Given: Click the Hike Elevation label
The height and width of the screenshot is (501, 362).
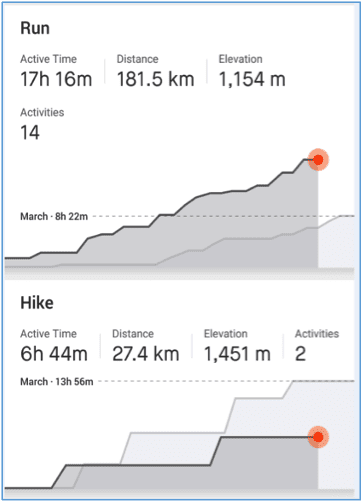Looking at the screenshot, I should (226, 334).
